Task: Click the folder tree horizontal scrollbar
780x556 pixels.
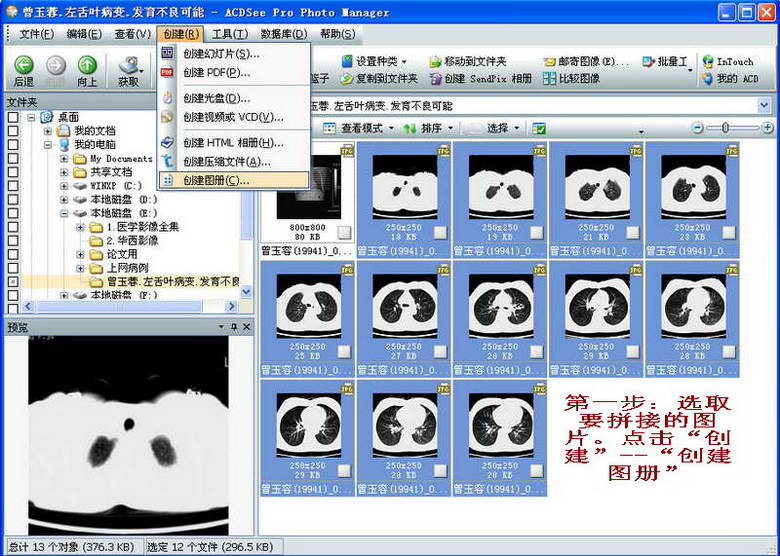Action: 119,306
